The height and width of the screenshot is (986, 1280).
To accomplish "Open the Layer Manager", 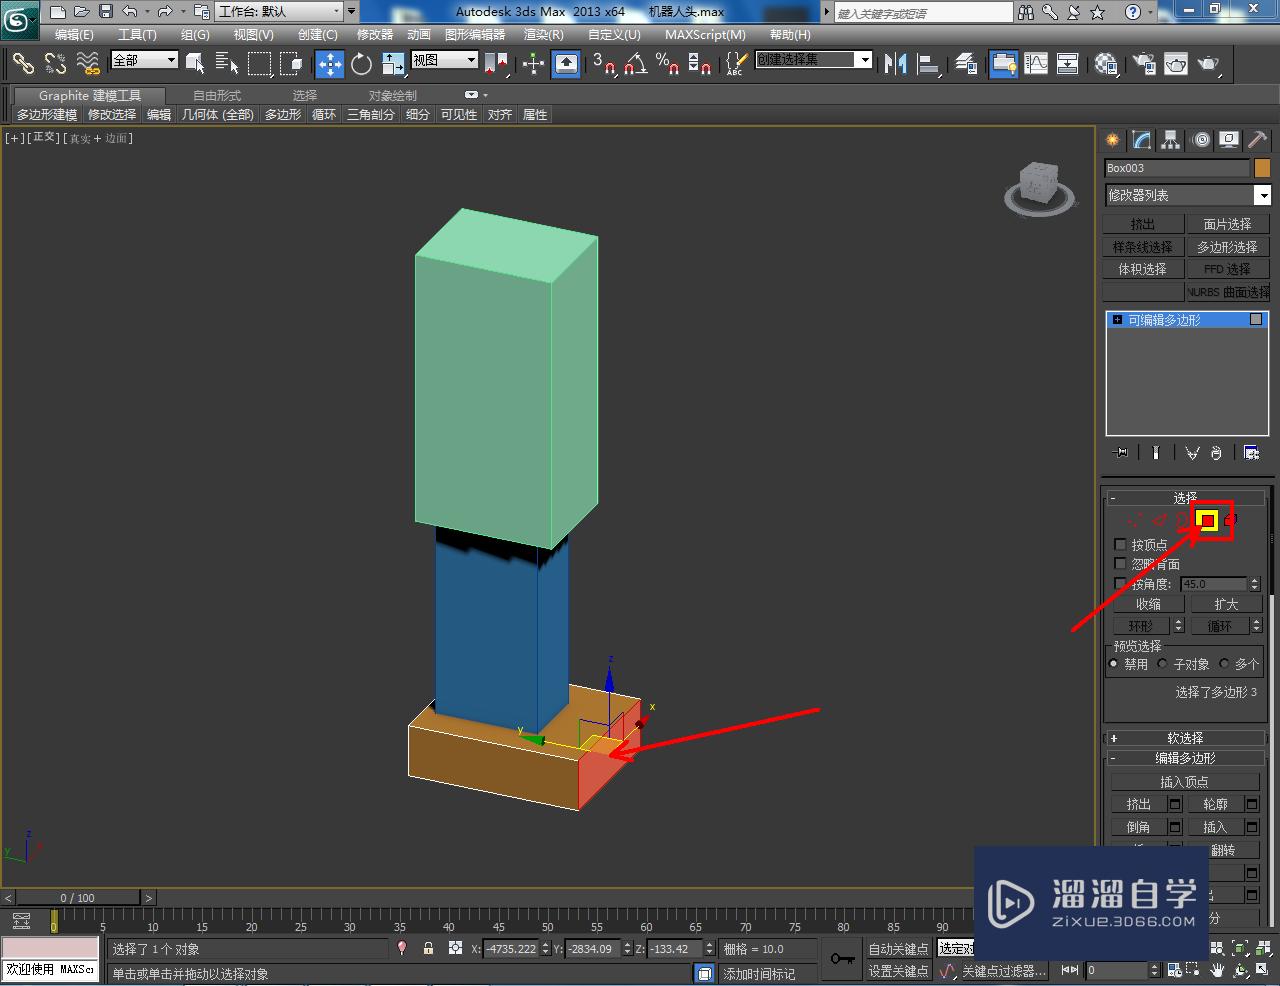I will [x=966, y=63].
